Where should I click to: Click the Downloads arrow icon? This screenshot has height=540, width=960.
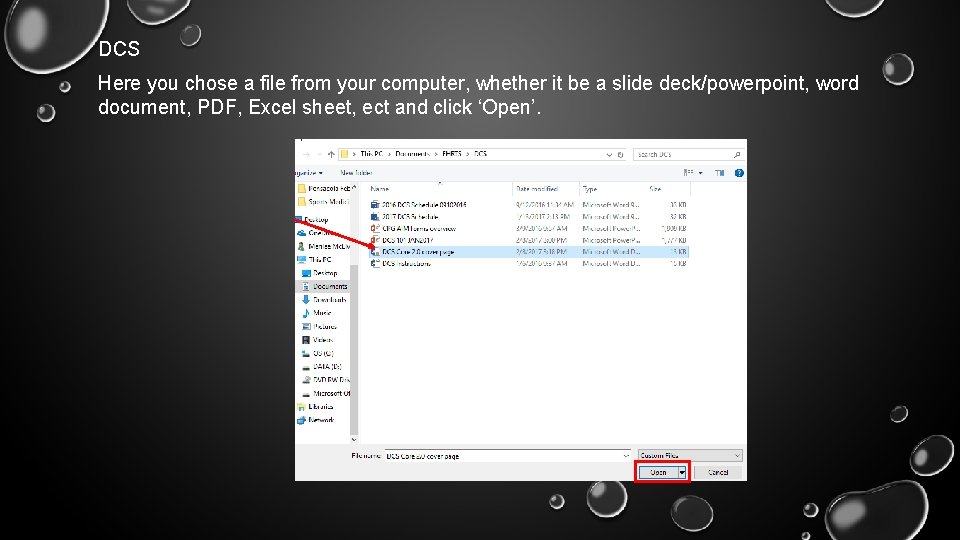click(x=306, y=300)
